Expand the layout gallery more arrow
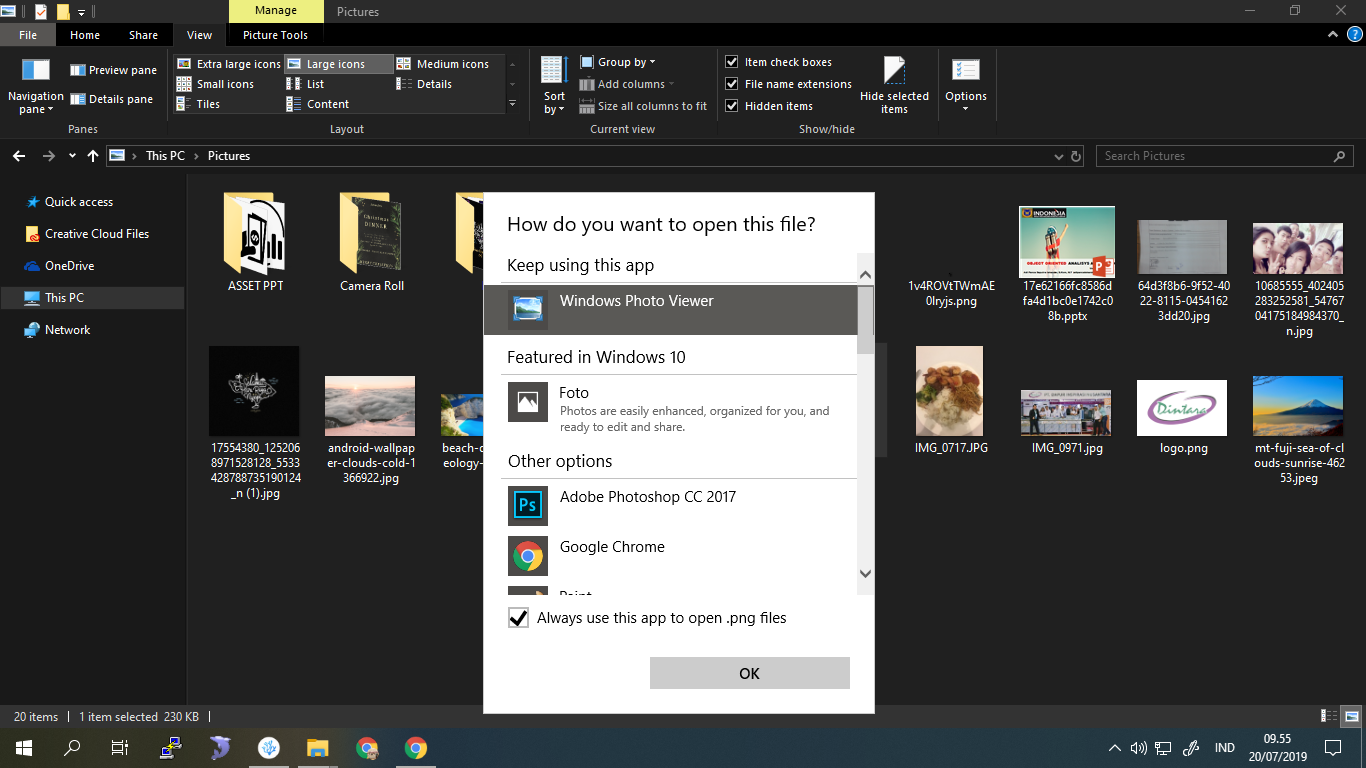The image size is (1366, 768). (512, 103)
